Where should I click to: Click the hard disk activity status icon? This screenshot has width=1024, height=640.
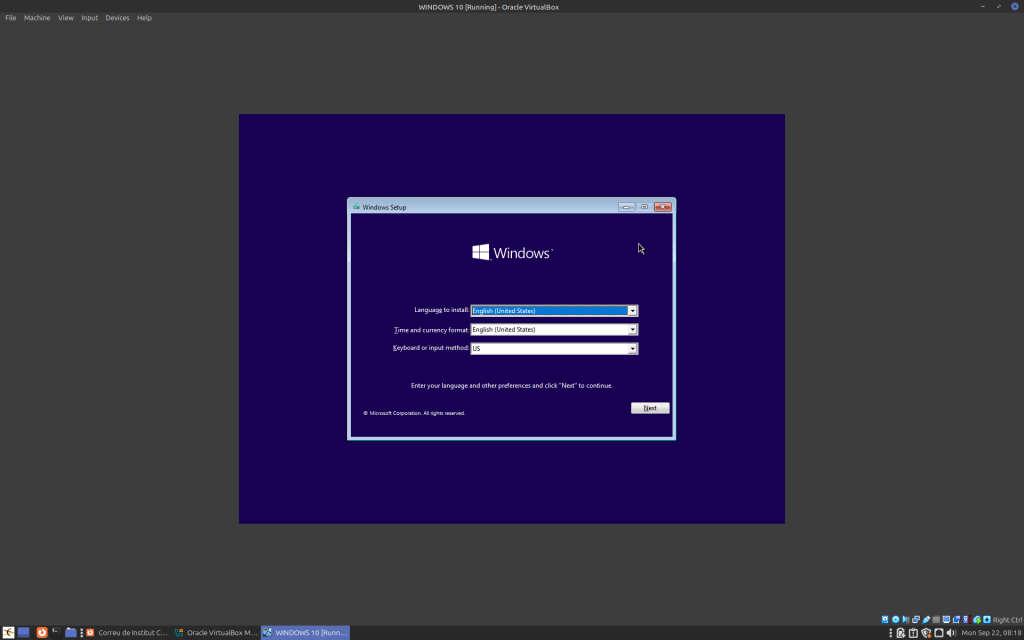click(x=886, y=620)
